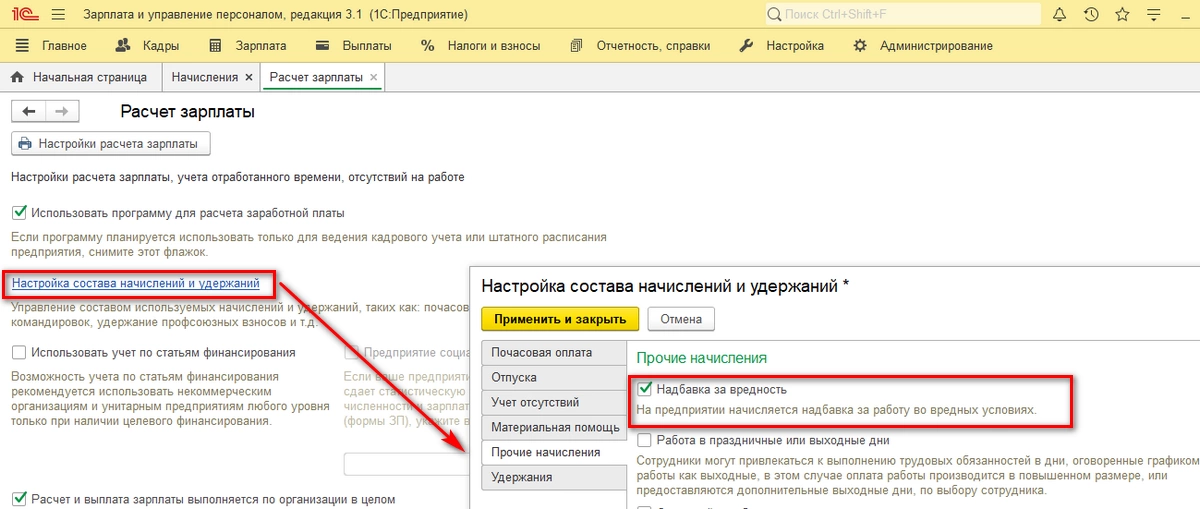
Task: Open the service menu lines icon
Action: click(1154, 15)
